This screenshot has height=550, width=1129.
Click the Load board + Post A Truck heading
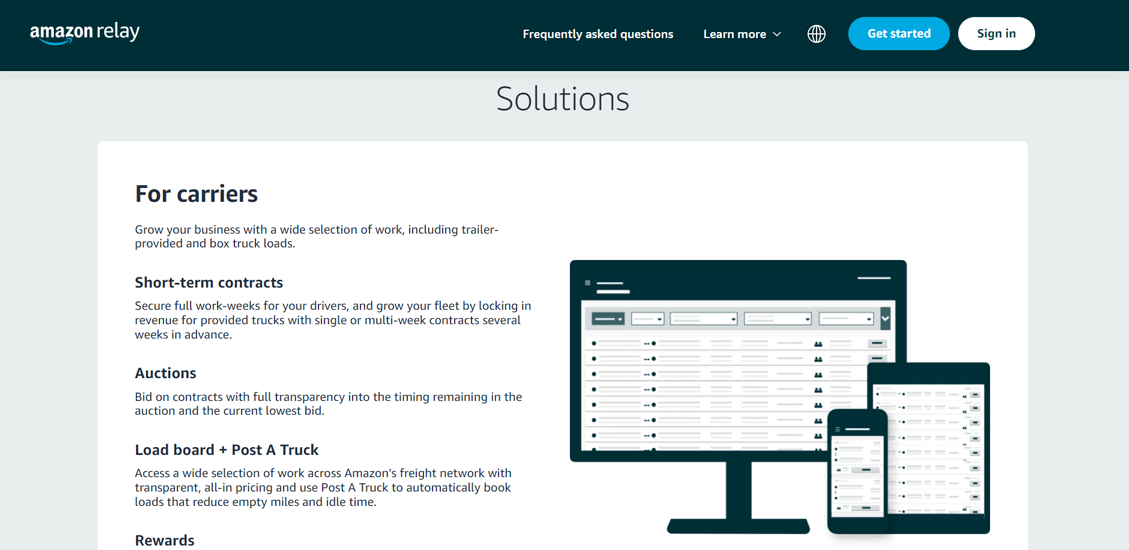click(227, 450)
